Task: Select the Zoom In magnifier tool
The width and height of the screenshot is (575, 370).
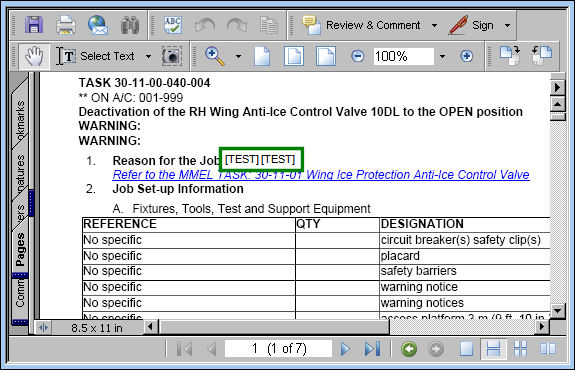Action: tap(215, 56)
